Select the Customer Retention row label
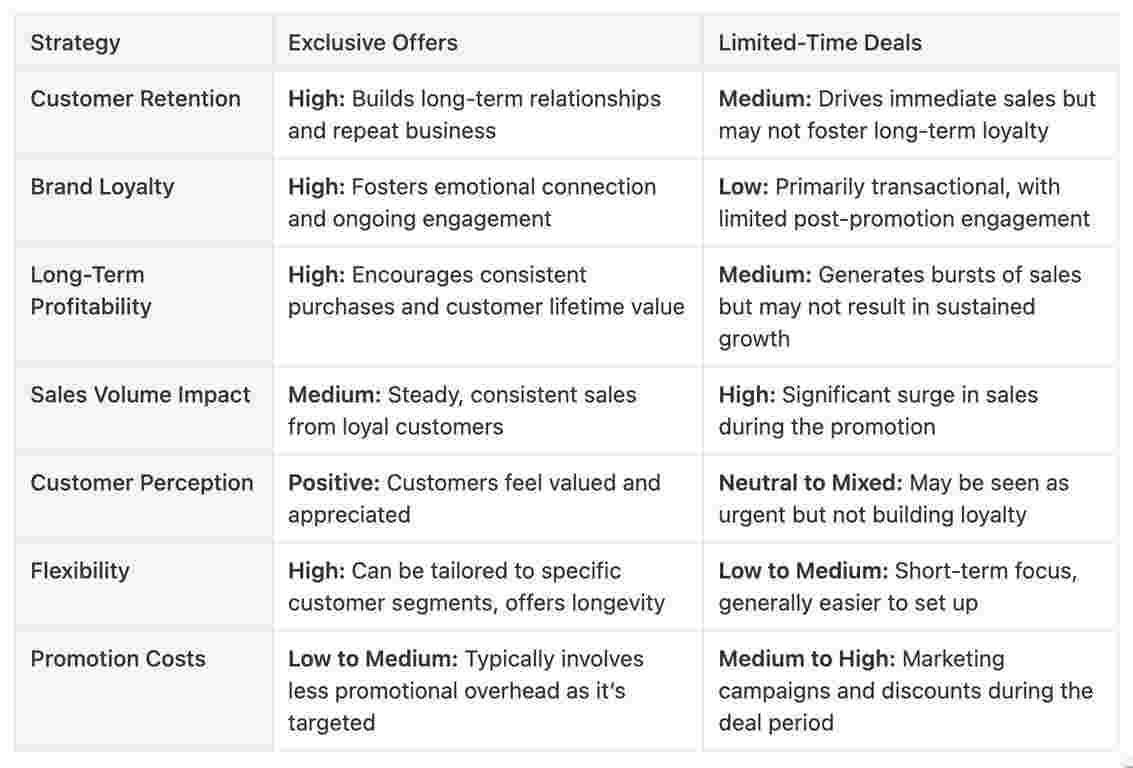 coord(135,99)
